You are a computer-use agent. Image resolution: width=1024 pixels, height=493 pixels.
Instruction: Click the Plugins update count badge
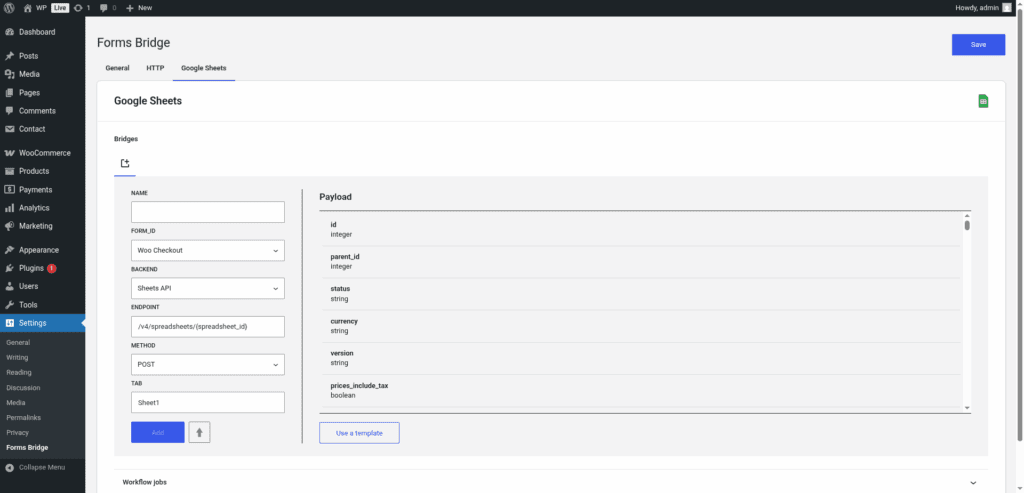pos(52,268)
